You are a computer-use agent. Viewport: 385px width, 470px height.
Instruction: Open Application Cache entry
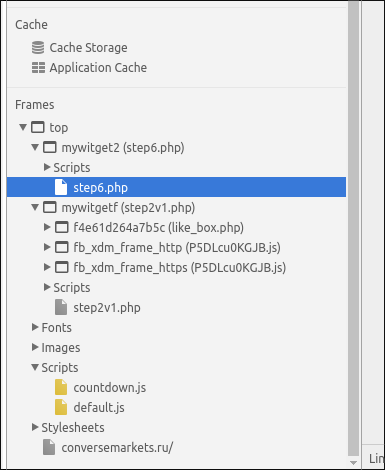coord(98,68)
